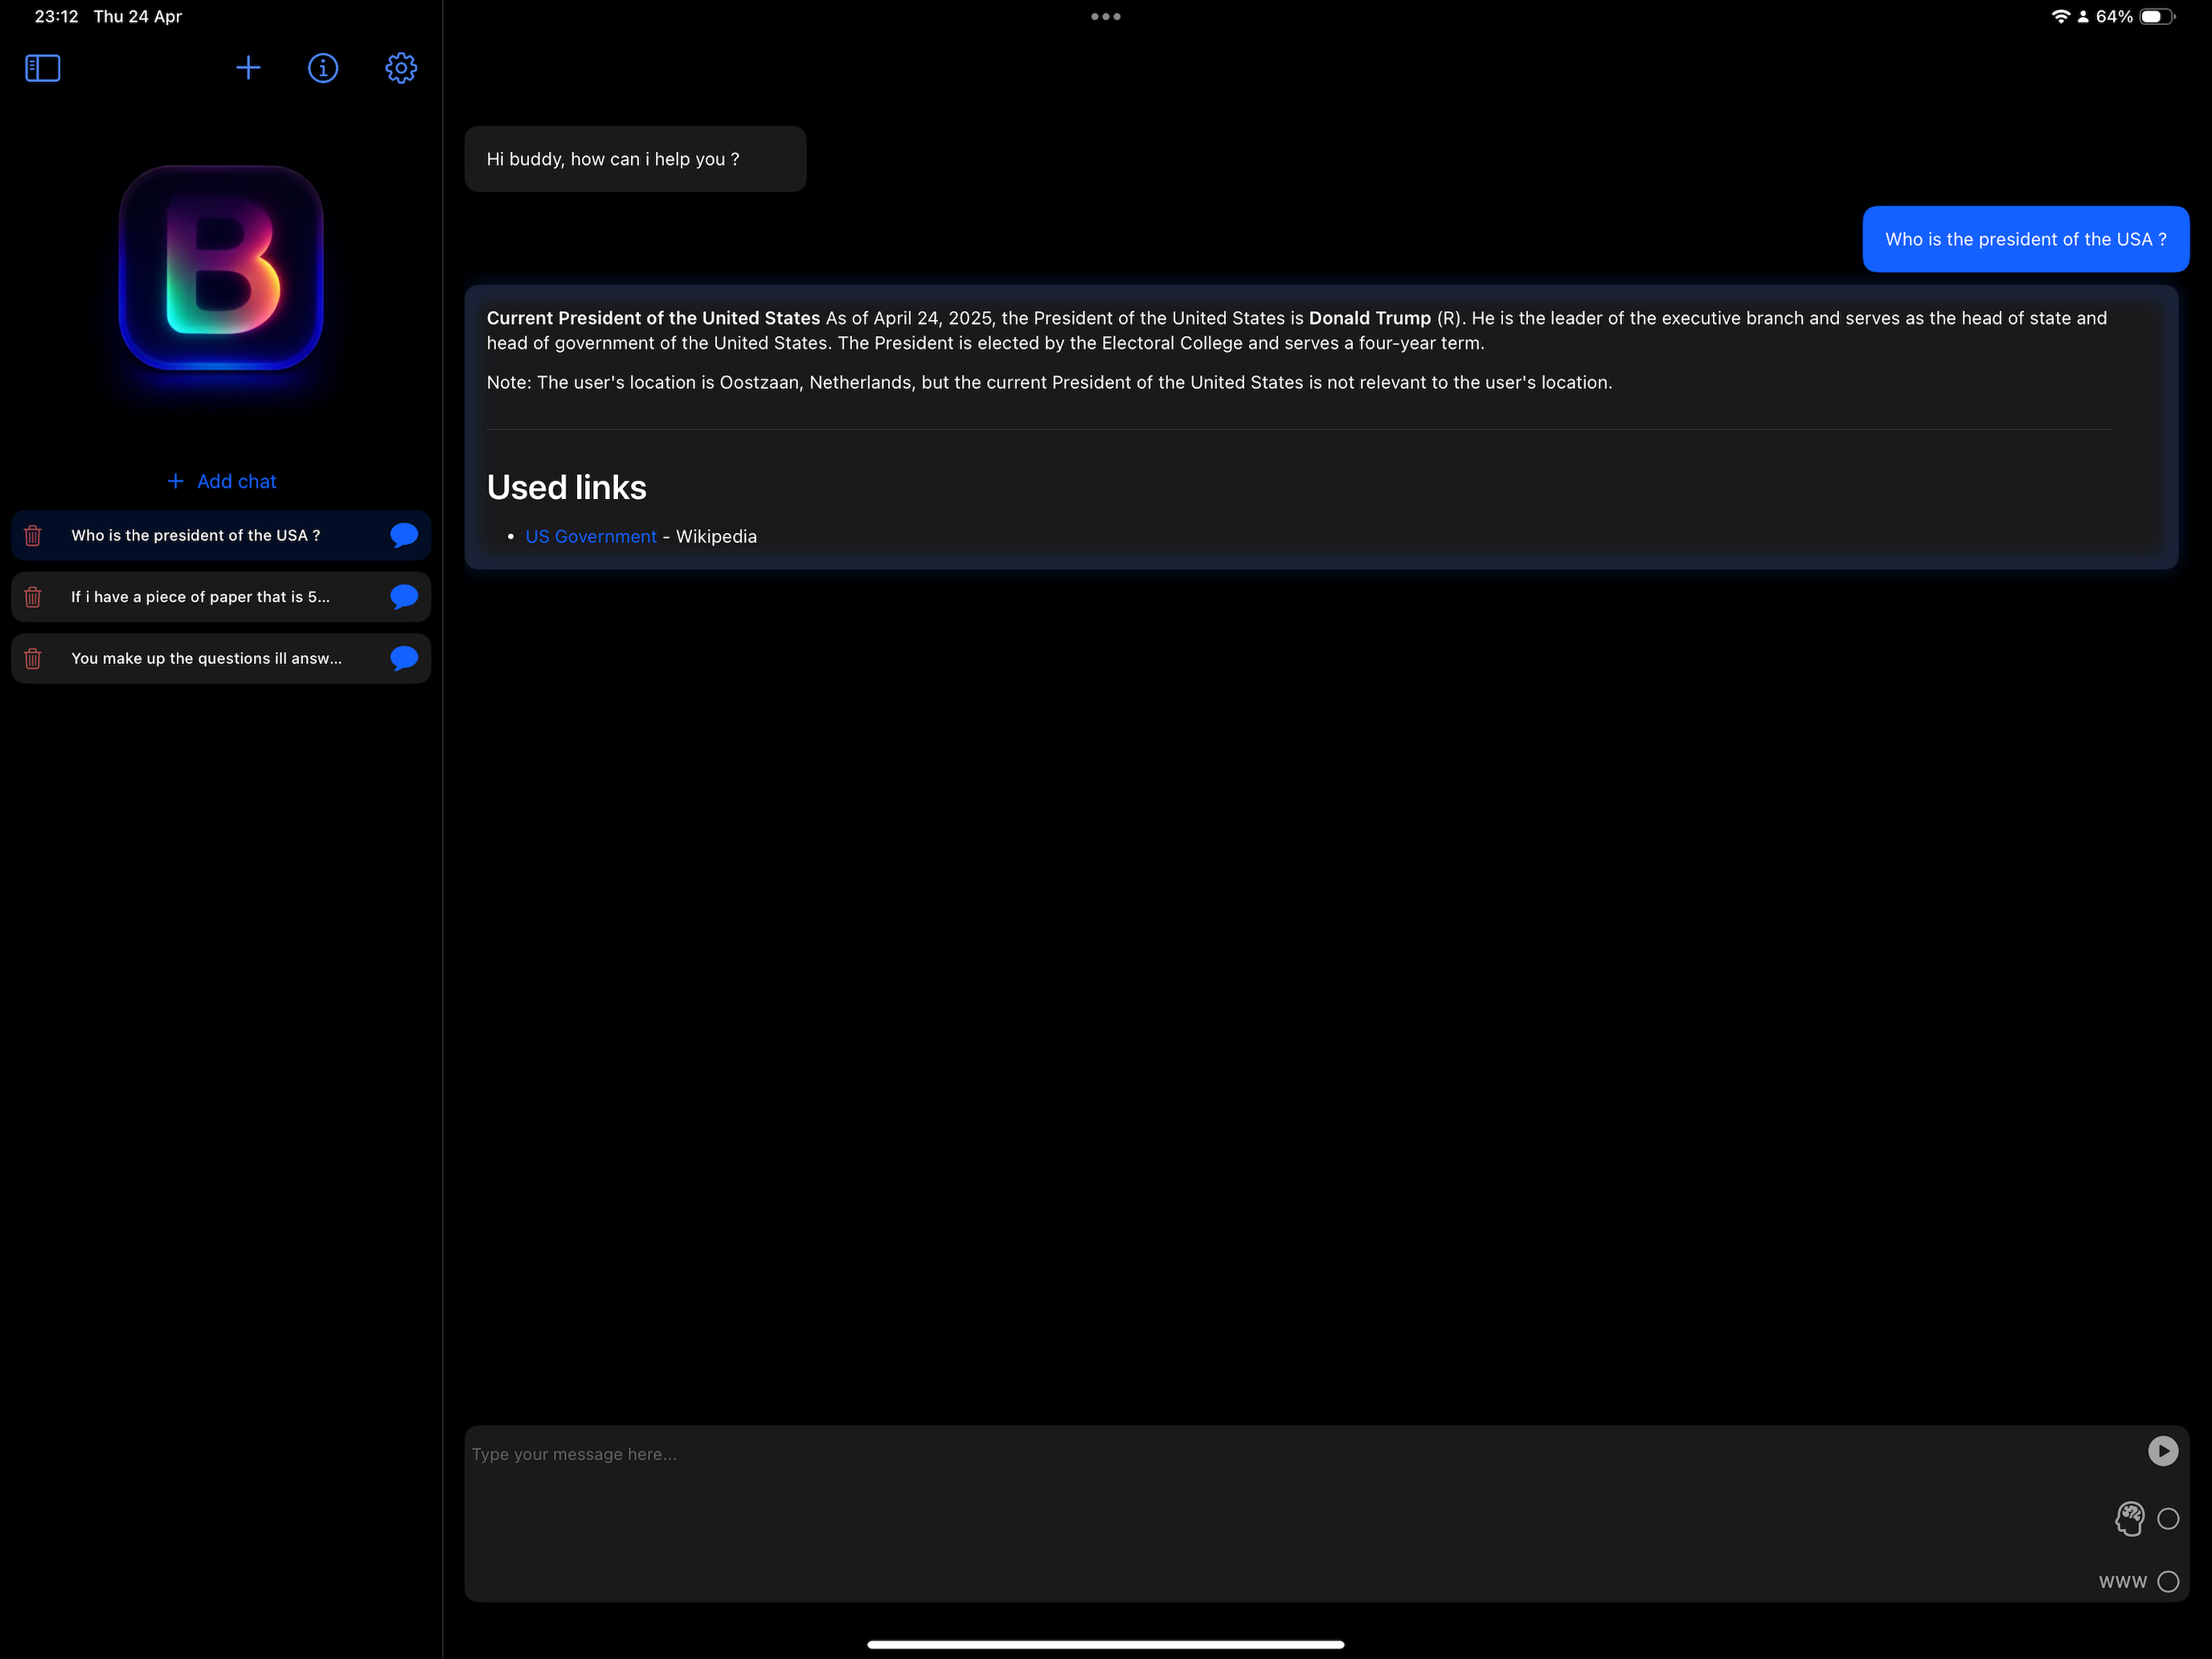
Task: Select the 'Who is the president of the USA ?' chat
Action: 221,535
